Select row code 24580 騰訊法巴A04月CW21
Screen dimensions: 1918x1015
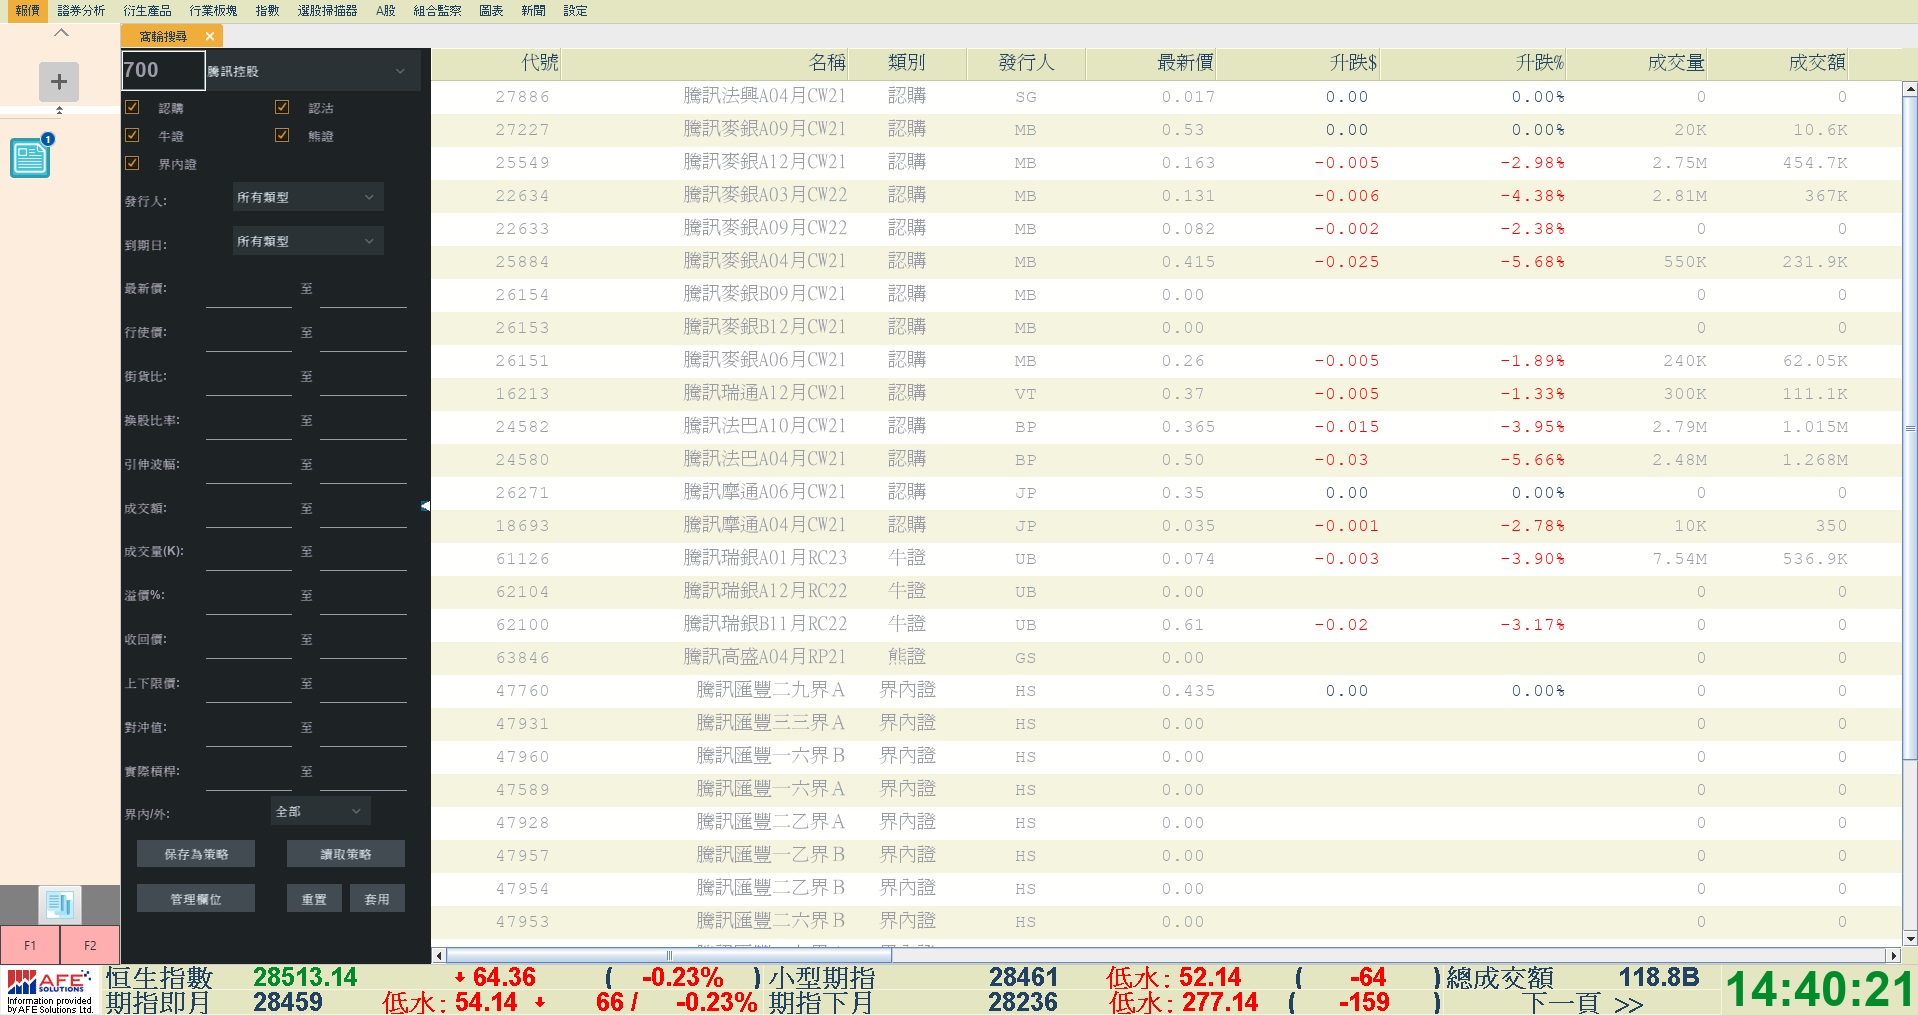(1166, 460)
